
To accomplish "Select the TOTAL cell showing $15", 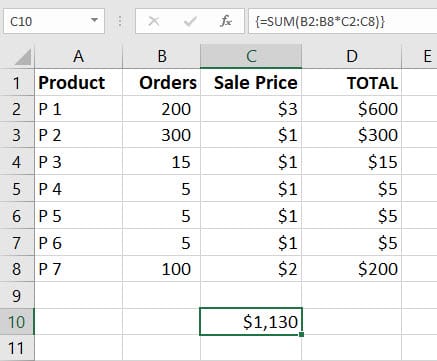I will [x=352, y=162].
